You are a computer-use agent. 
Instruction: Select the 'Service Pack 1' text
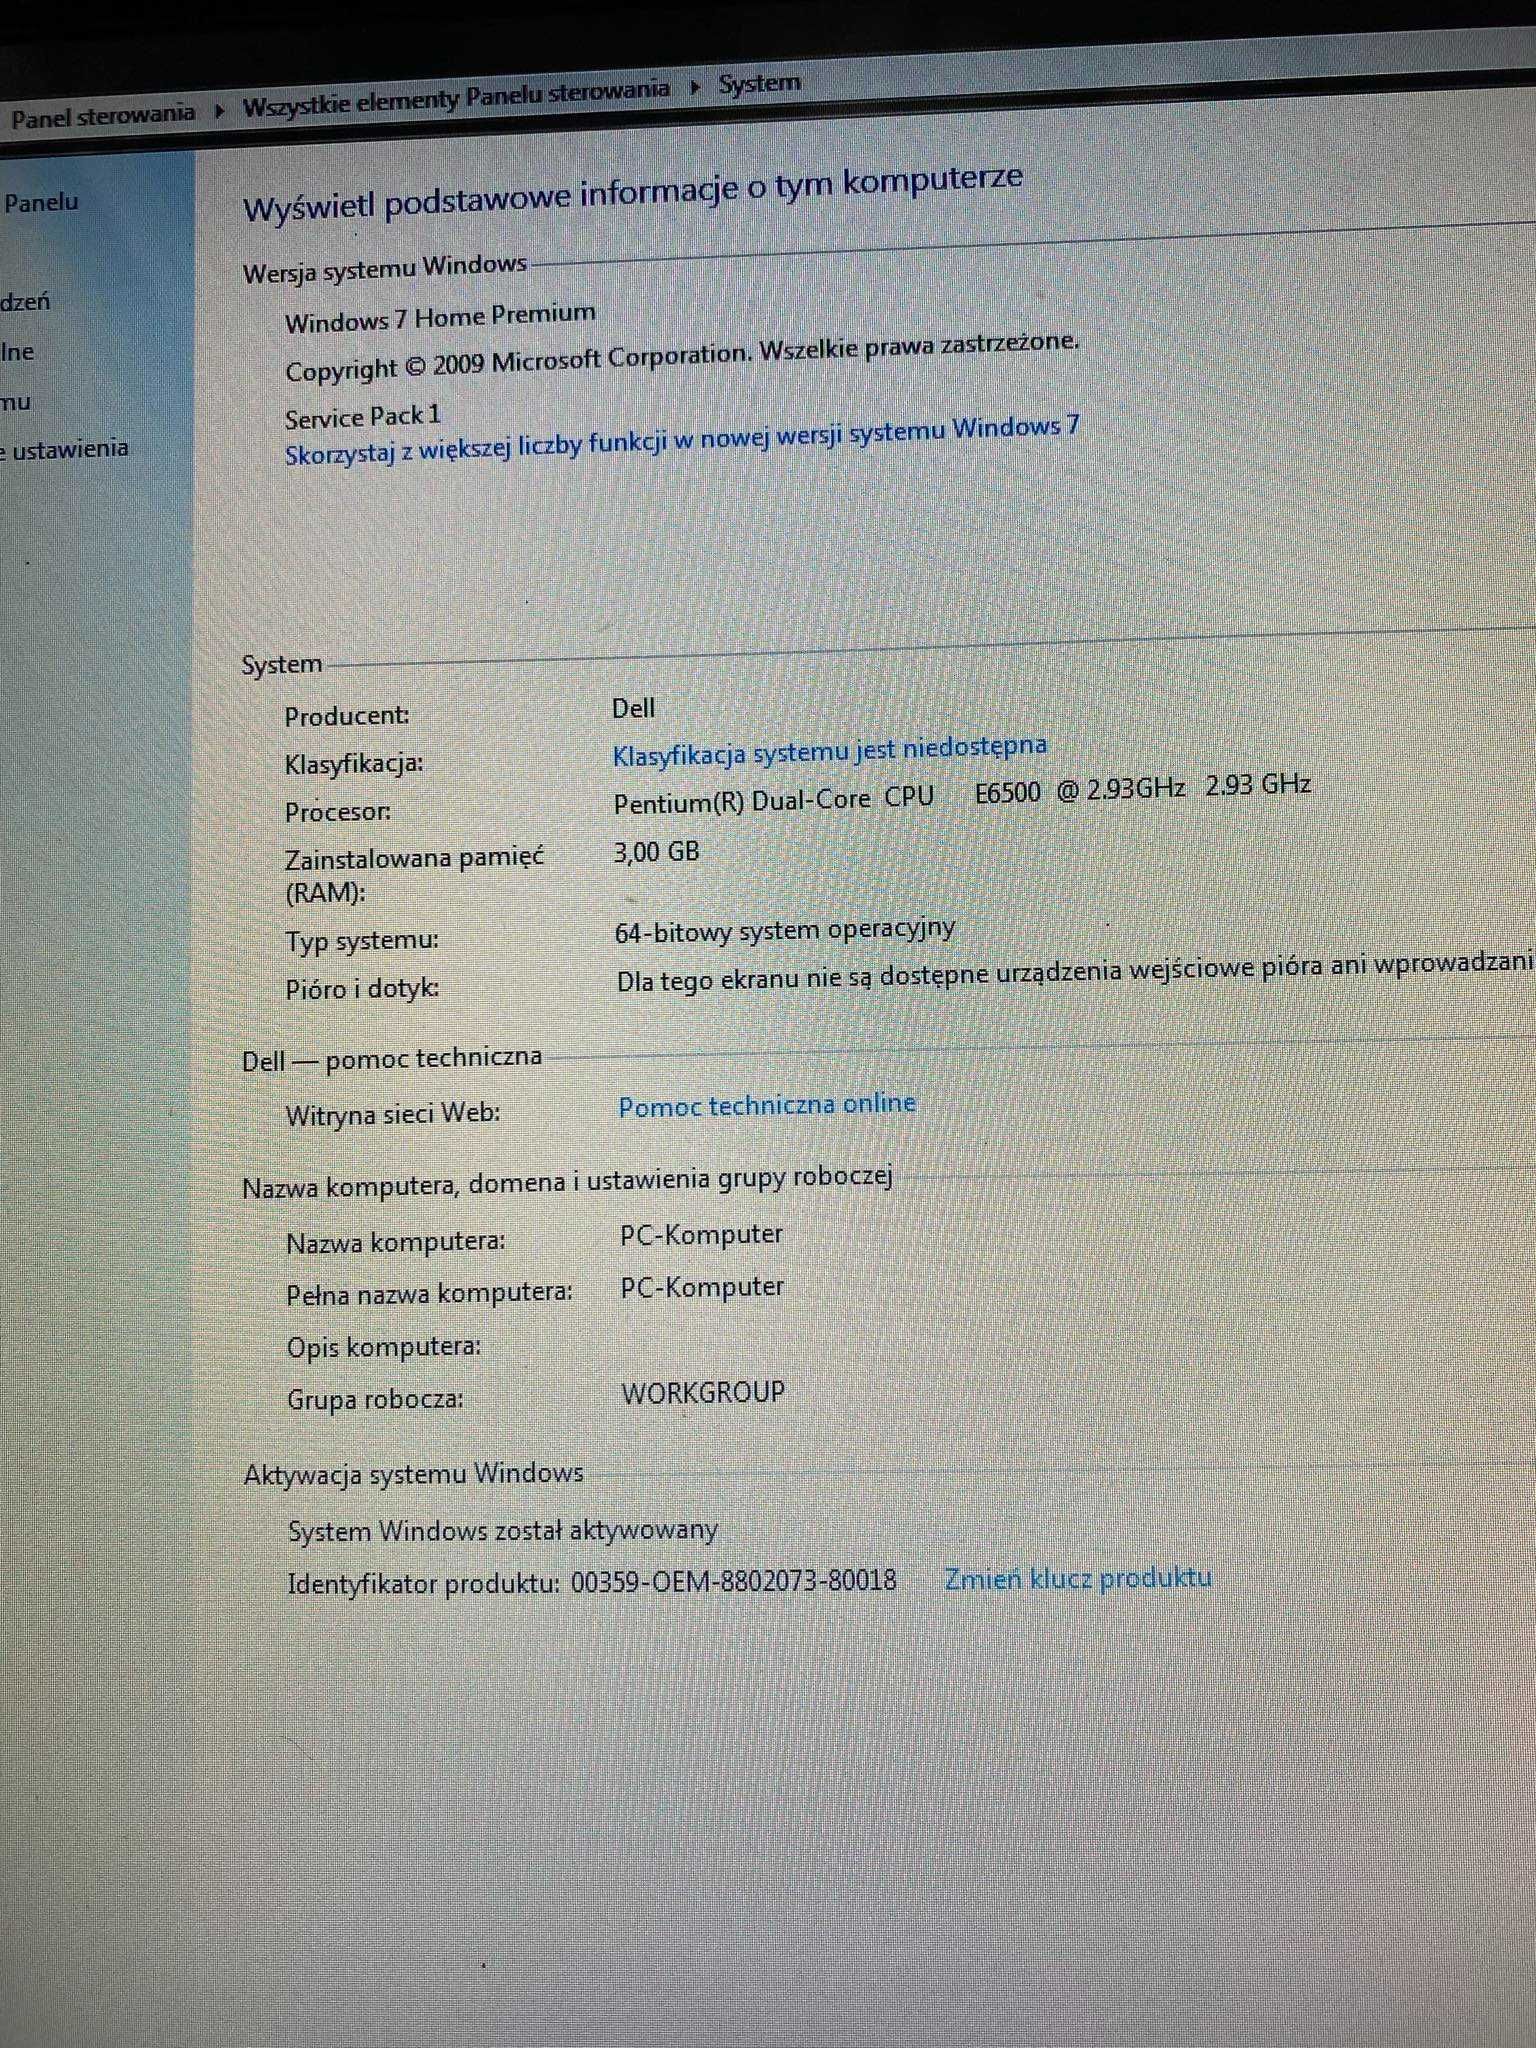click(x=363, y=416)
